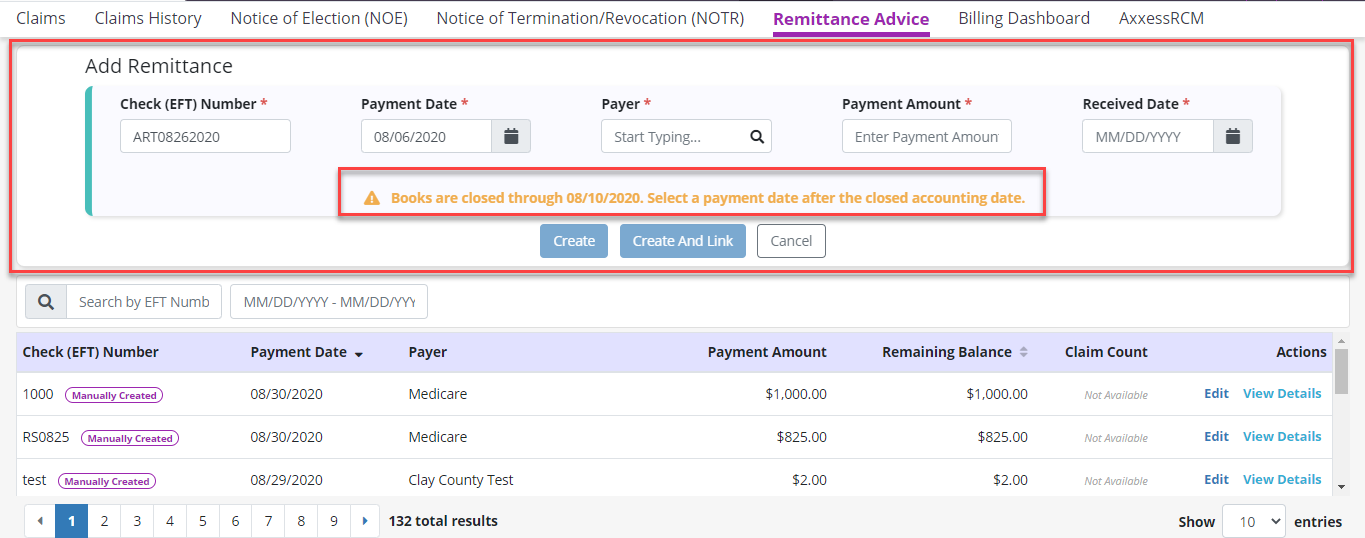Click the Payer search magnifier icon
The image size is (1365, 538).
pyautogui.click(x=757, y=137)
